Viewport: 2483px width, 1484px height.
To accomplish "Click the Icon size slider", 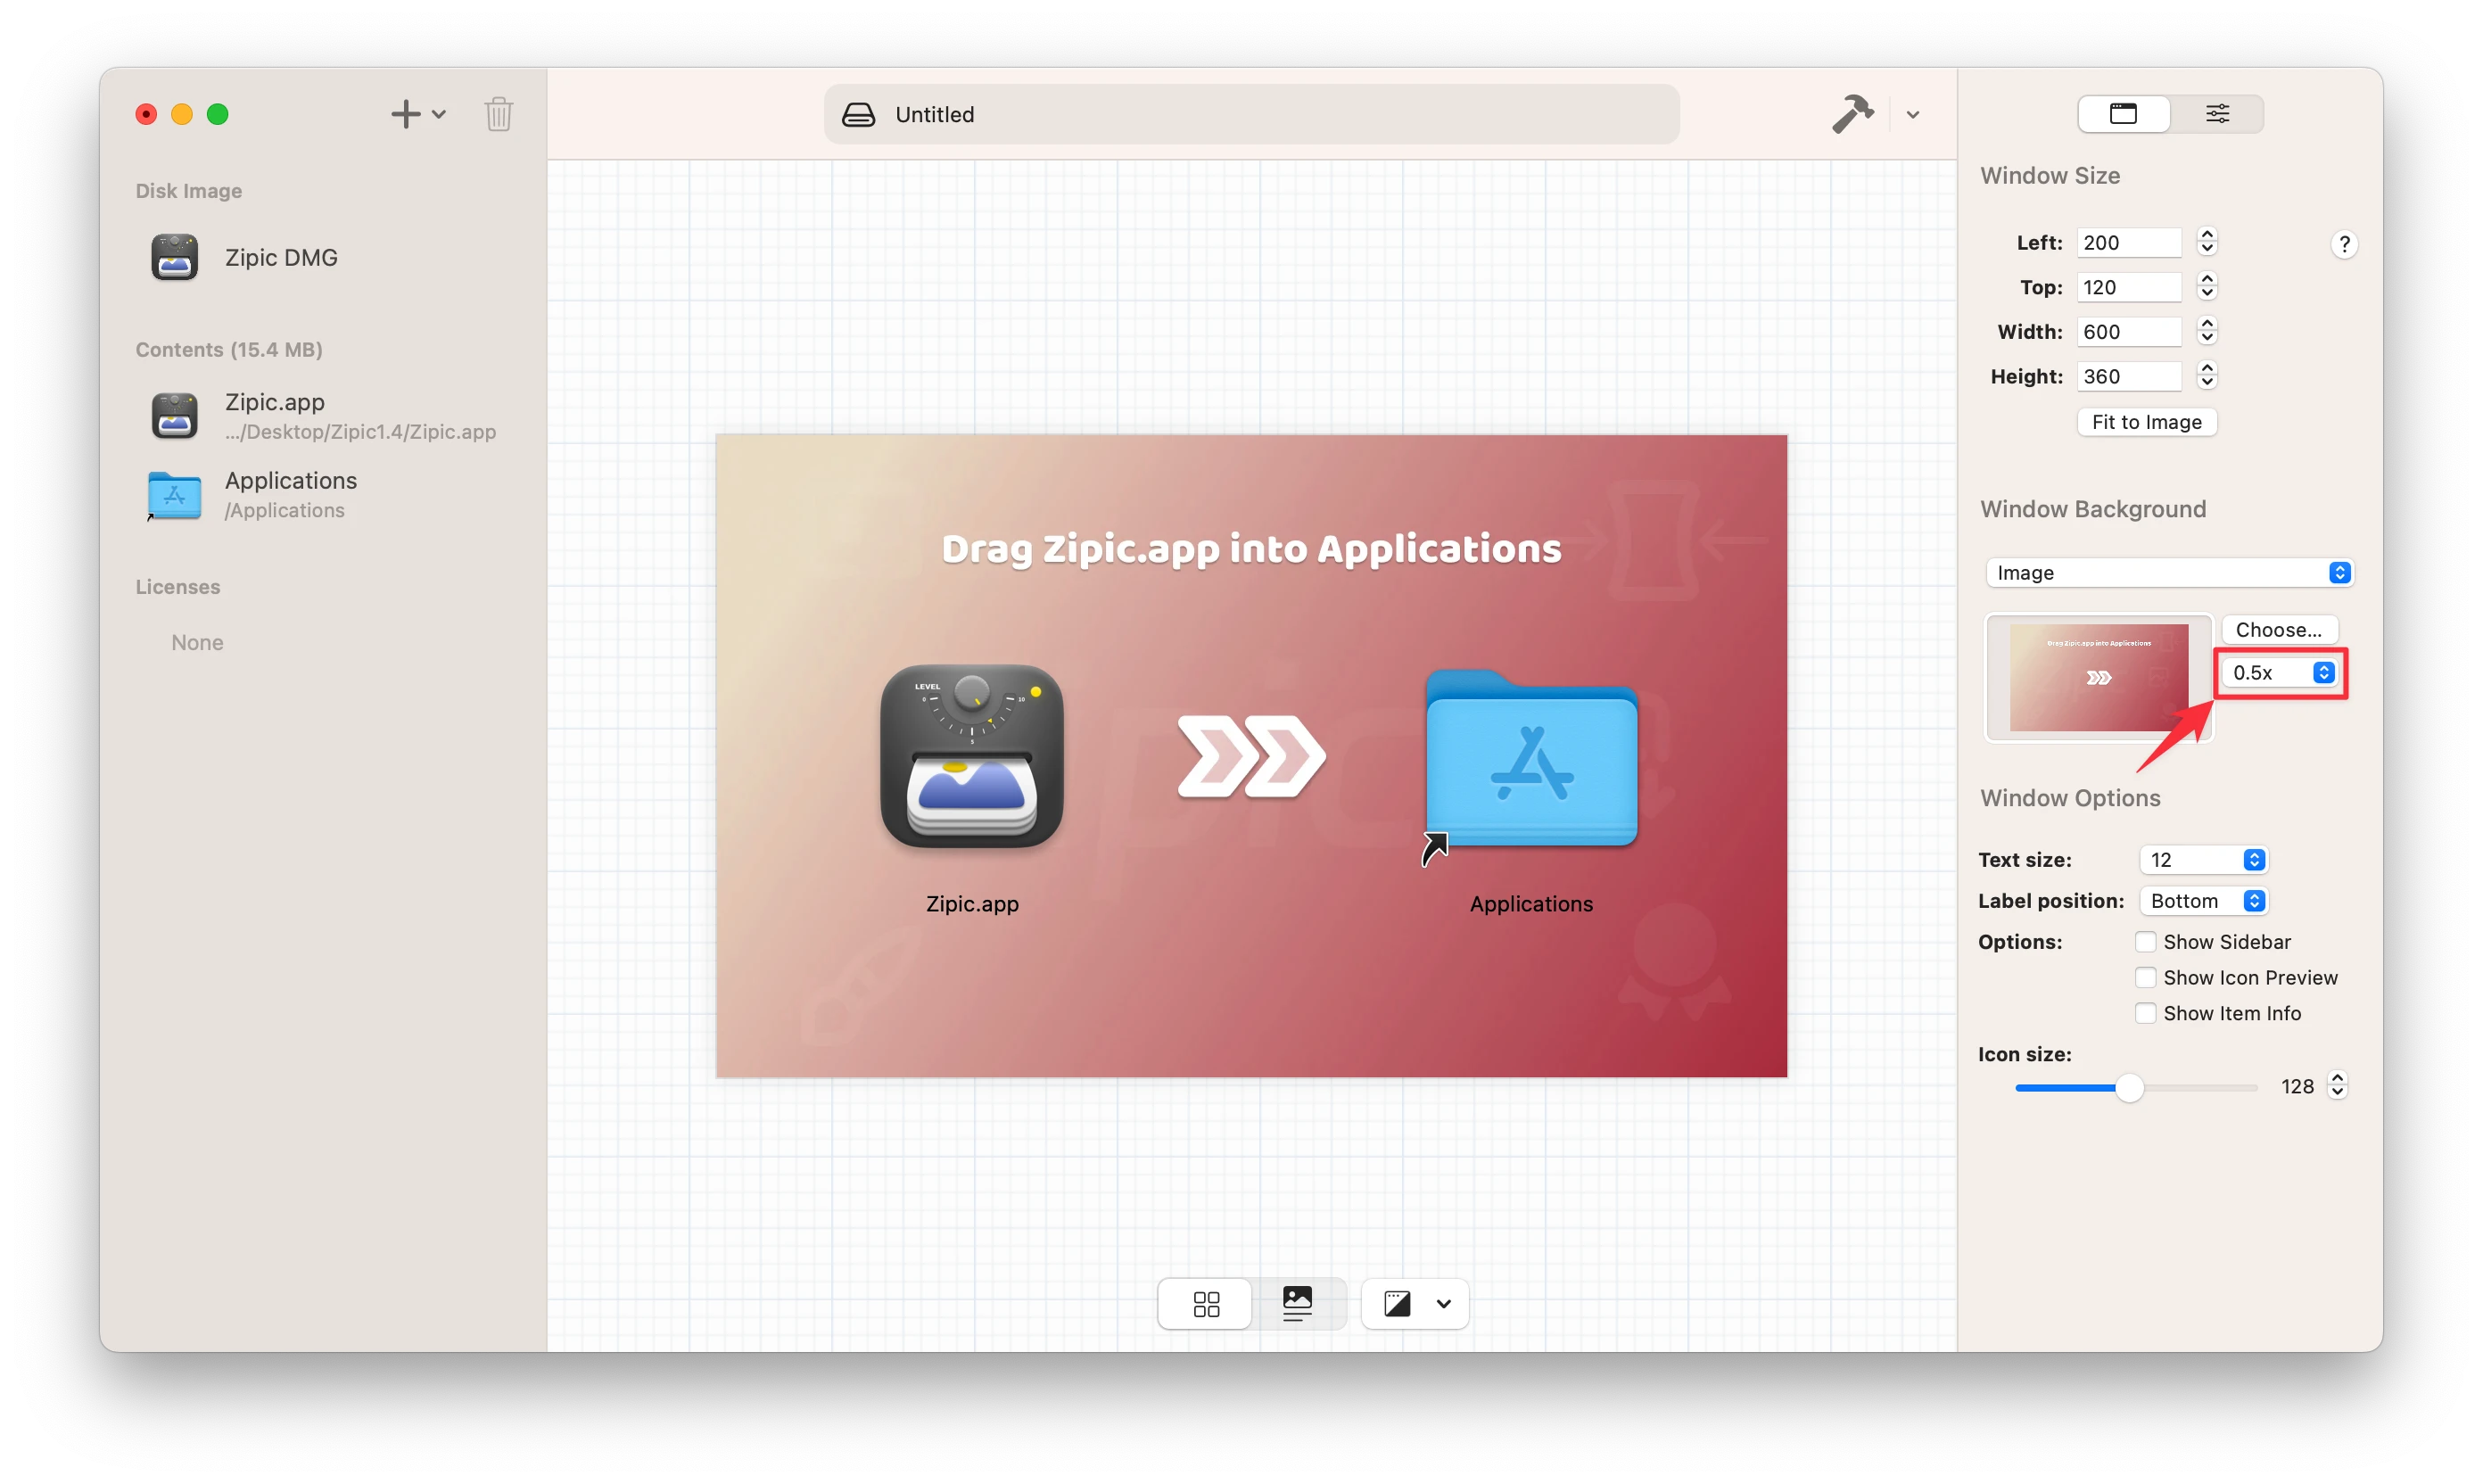I will click(2135, 1087).
